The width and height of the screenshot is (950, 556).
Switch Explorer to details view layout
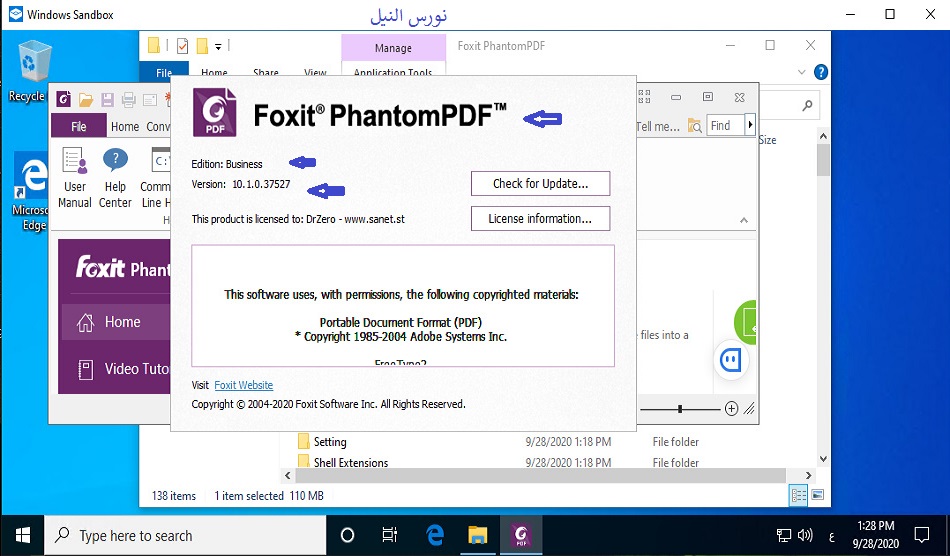coord(799,495)
